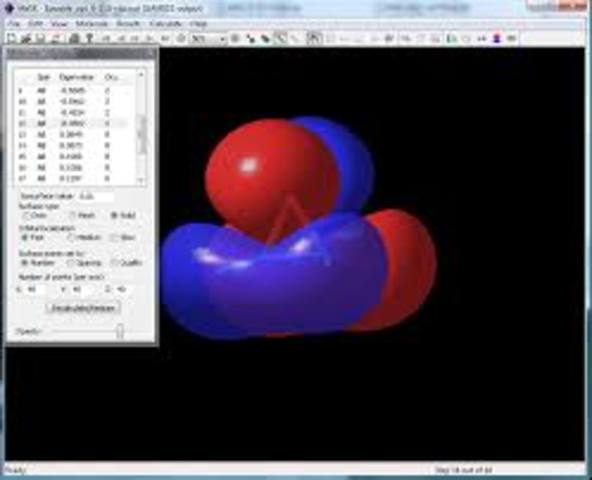Image resolution: width=592 pixels, height=480 pixels.
Task: Click the Occ column header
Action: point(111,77)
